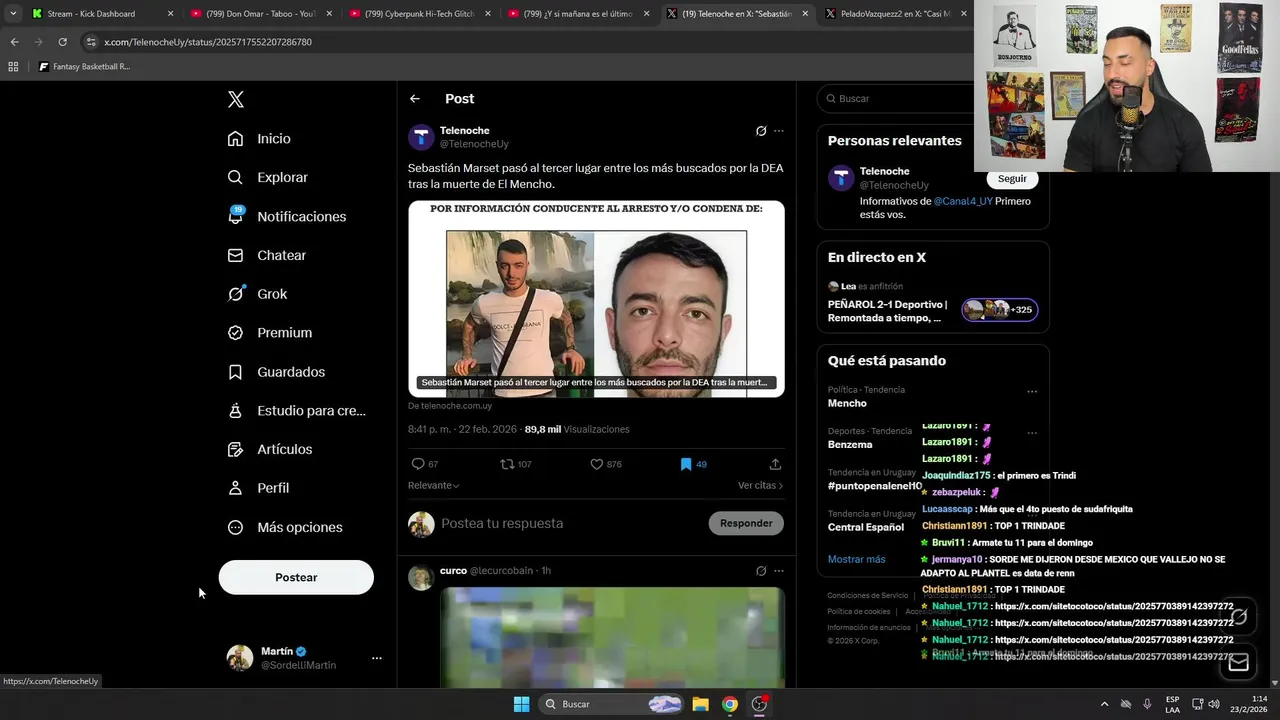Open Explorar search page
This screenshot has height=720, width=1280.
[267, 177]
